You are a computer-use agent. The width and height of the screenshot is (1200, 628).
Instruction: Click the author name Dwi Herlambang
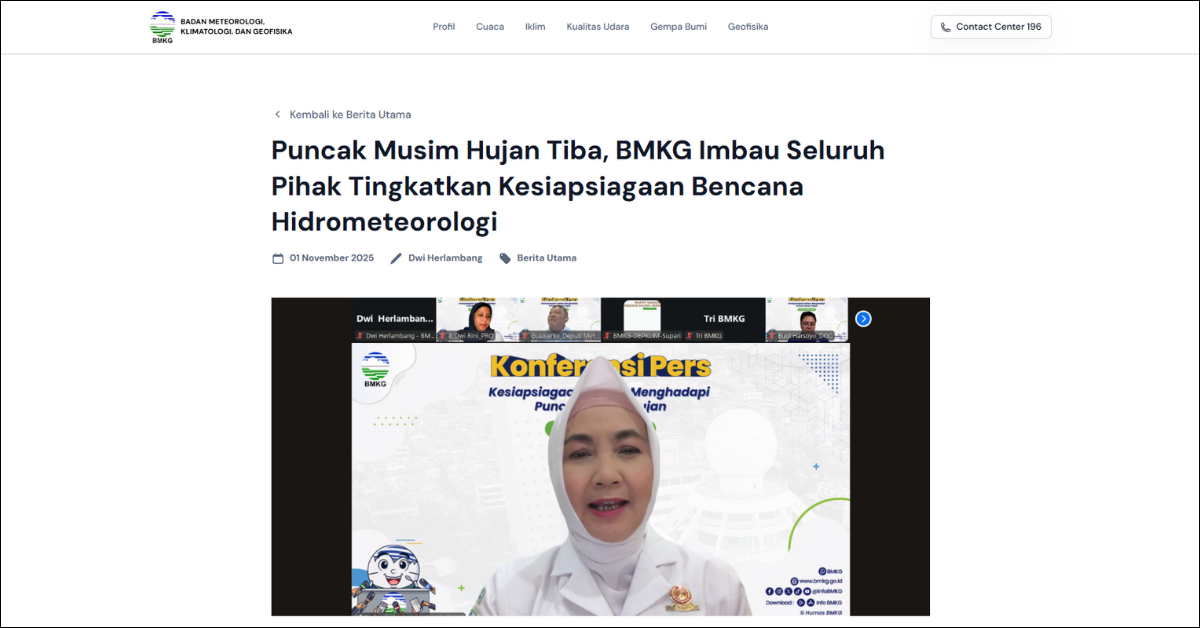pyautogui.click(x=445, y=258)
